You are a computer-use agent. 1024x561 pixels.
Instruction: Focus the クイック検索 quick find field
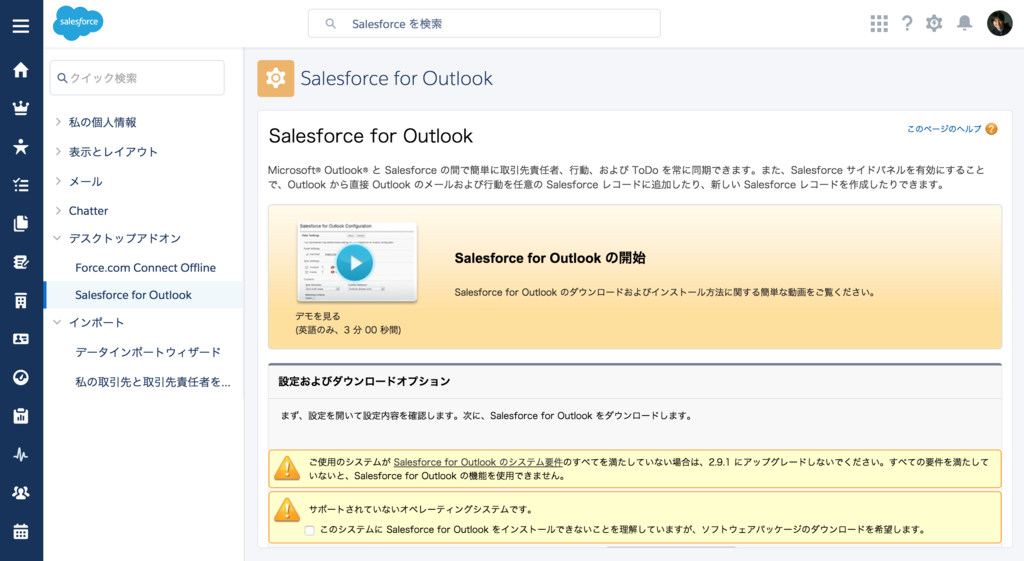coord(137,78)
